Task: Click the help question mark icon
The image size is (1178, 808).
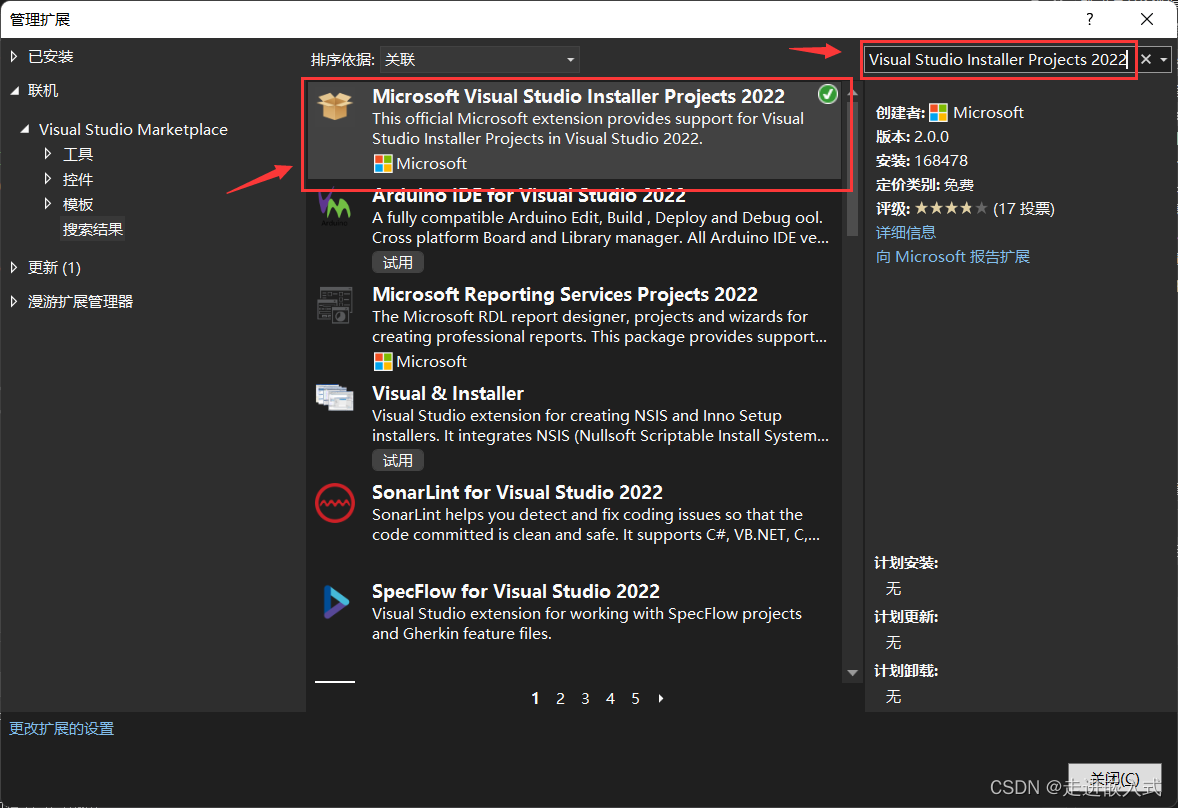Action: [1089, 19]
